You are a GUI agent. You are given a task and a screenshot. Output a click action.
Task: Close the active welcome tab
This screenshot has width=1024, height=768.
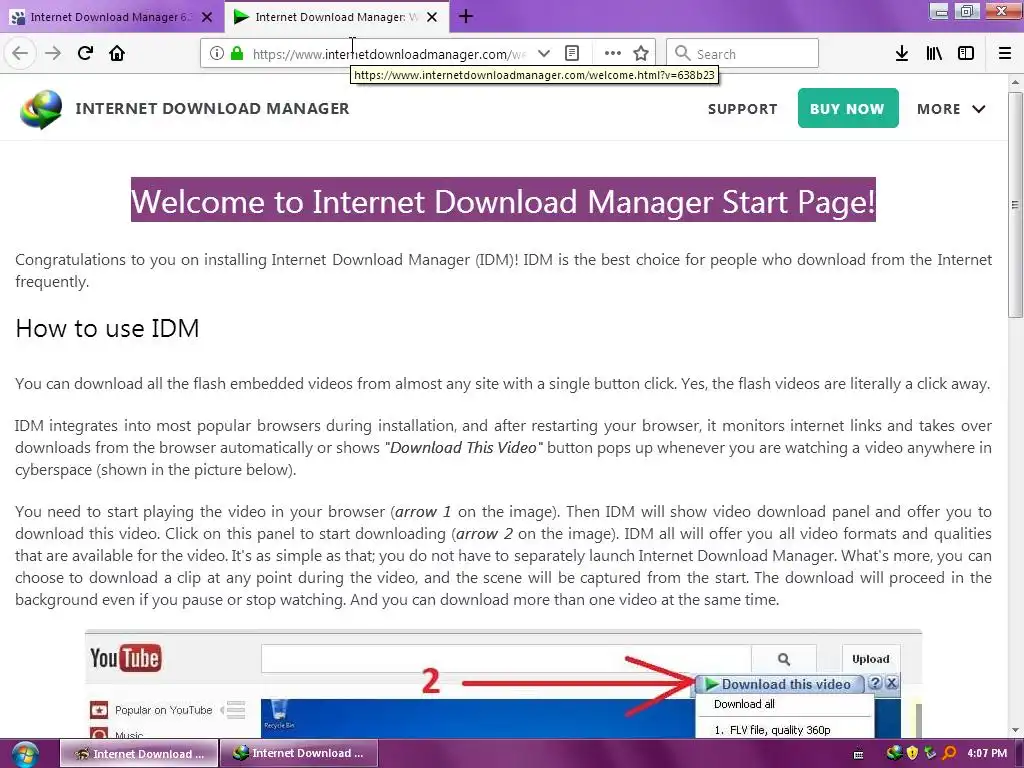(432, 17)
